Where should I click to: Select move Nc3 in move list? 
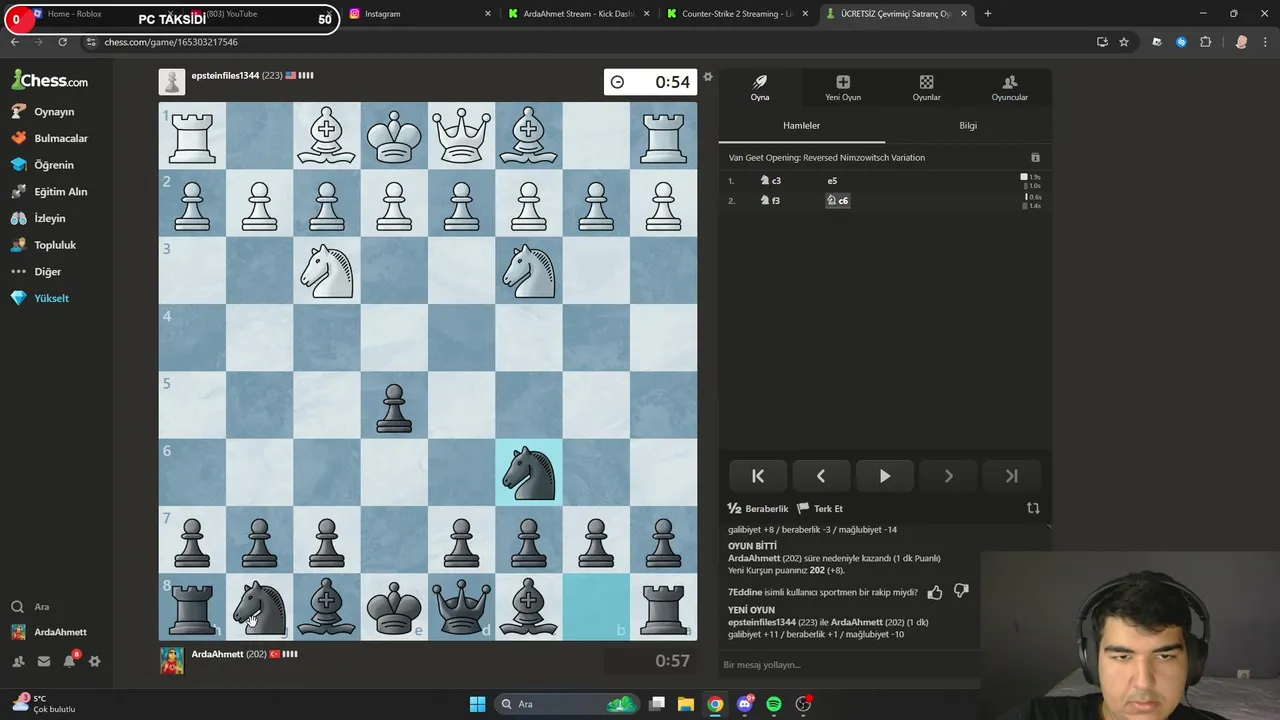pyautogui.click(x=771, y=181)
